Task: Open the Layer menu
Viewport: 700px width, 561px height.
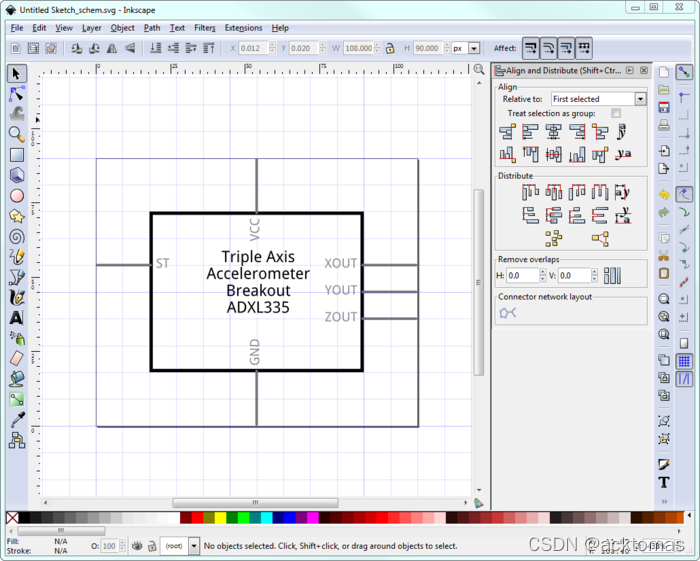Action: tap(91, 28)
